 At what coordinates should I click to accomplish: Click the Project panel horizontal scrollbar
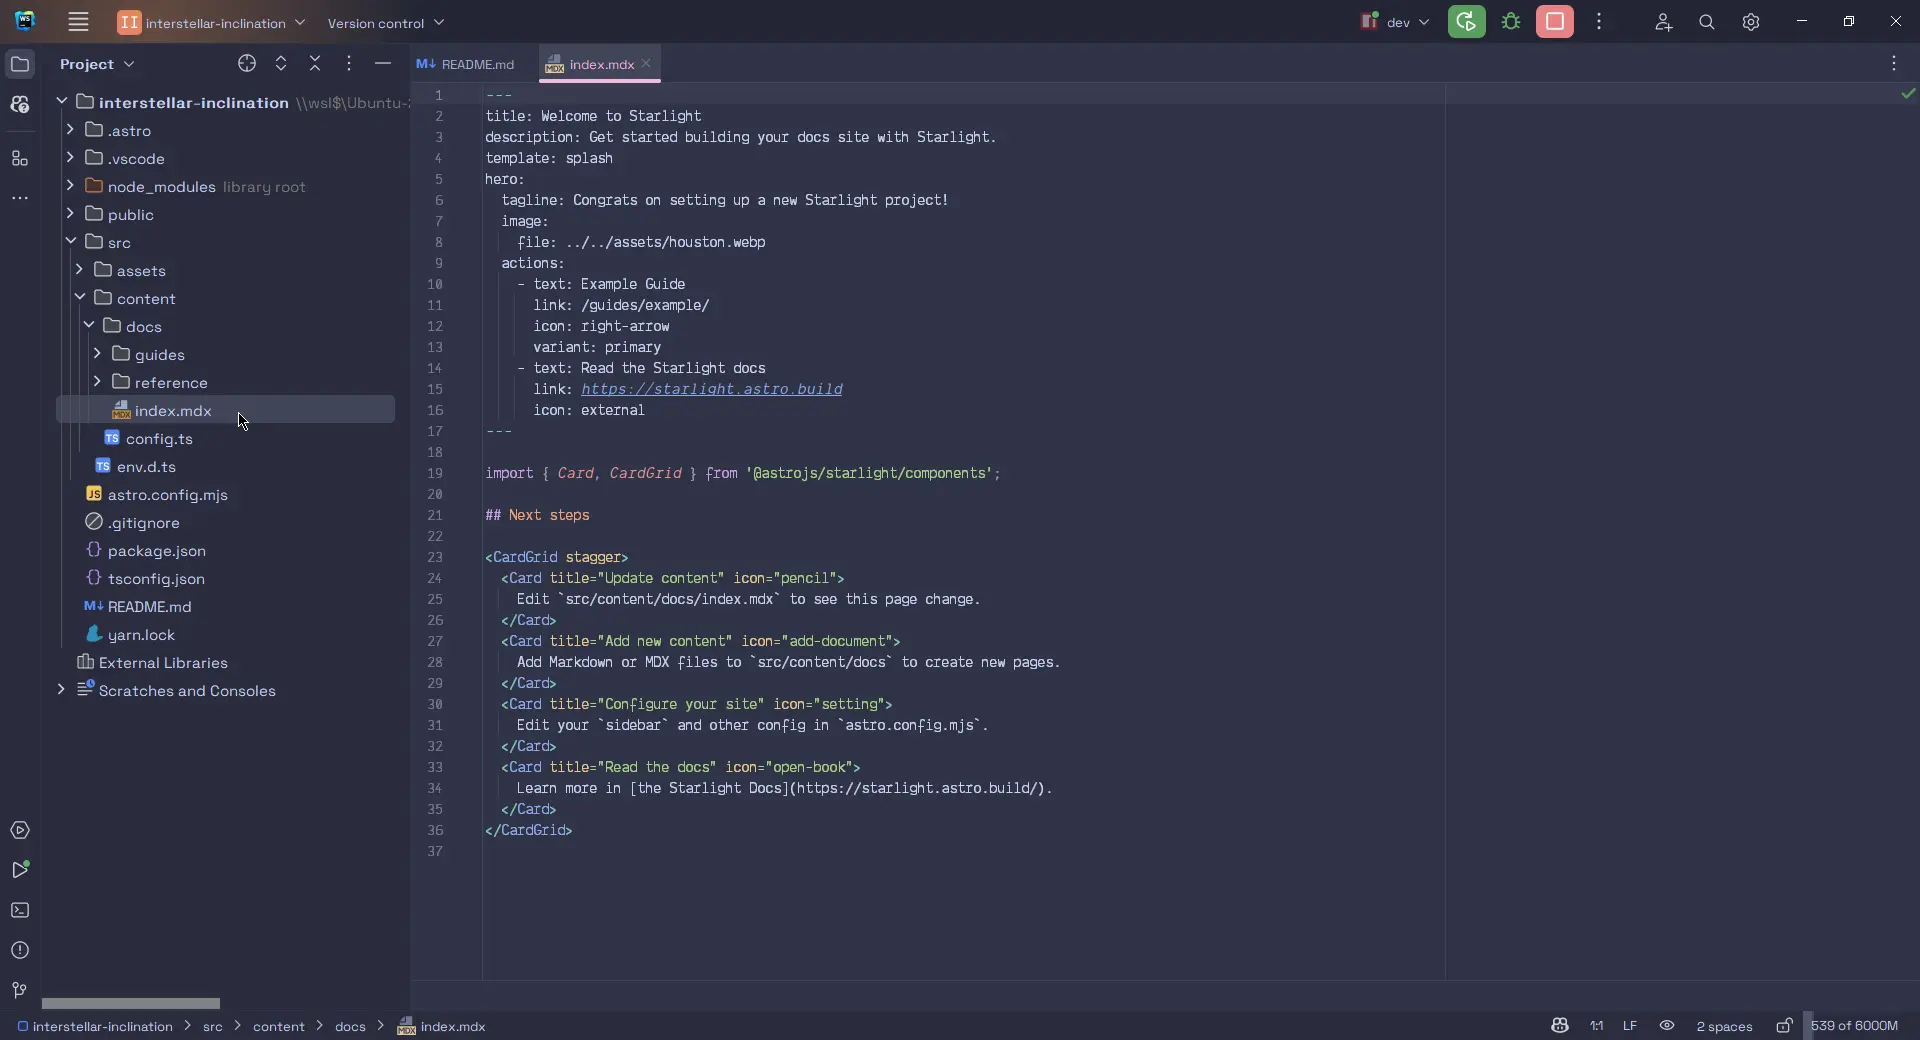click(x=131, y=1003)
